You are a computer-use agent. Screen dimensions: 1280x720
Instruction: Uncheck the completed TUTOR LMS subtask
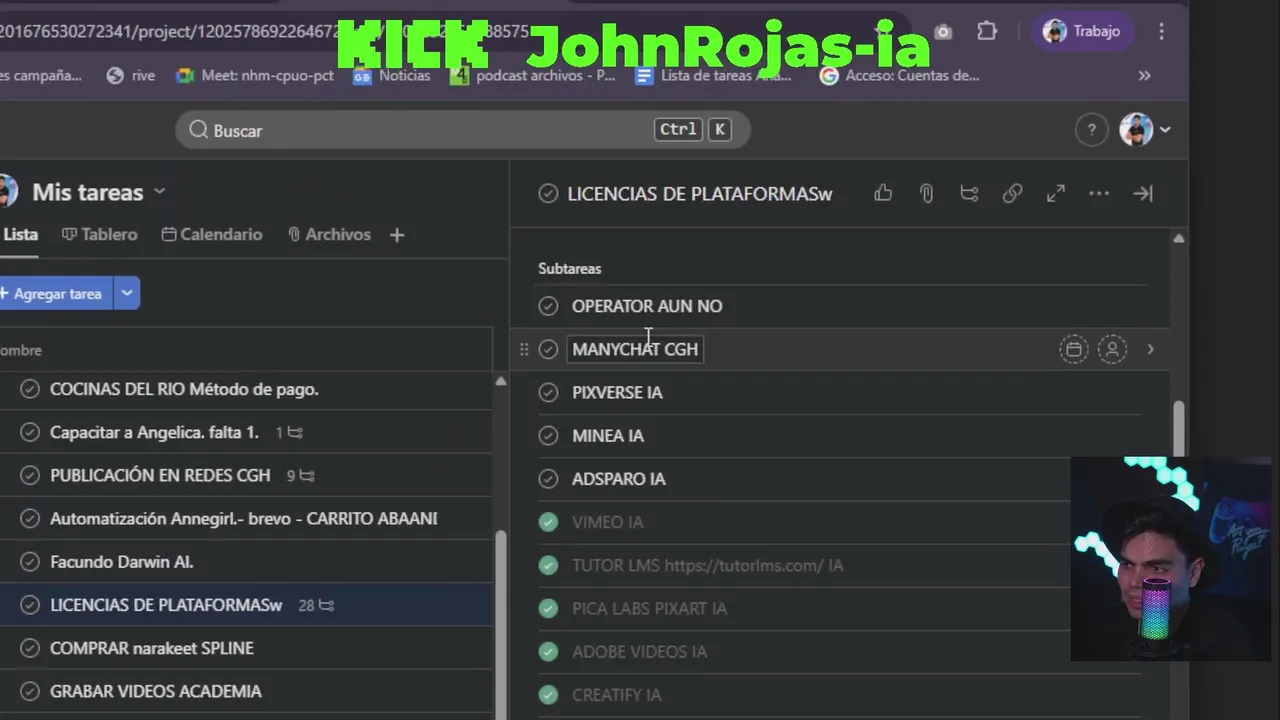point(548,565)
